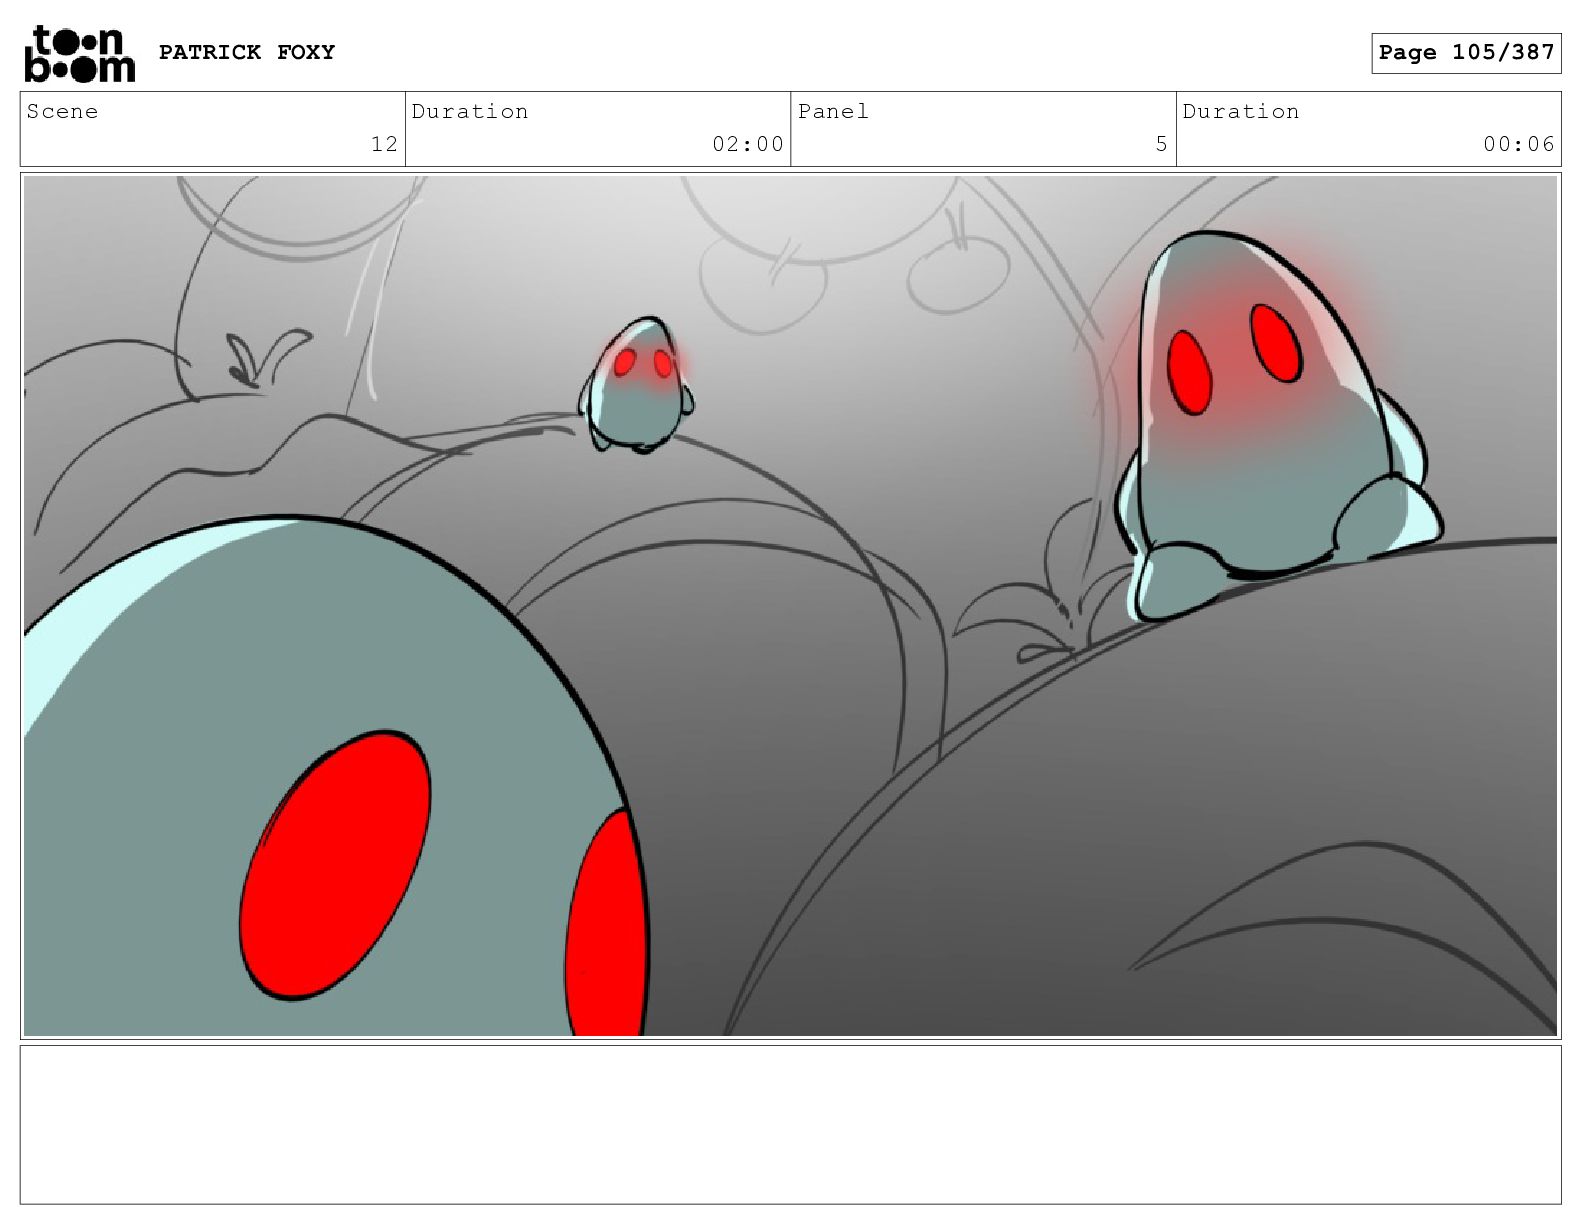Select panel duration value 00:06
Viewport: 1584px width, 1224px height.
[1519, 144]
